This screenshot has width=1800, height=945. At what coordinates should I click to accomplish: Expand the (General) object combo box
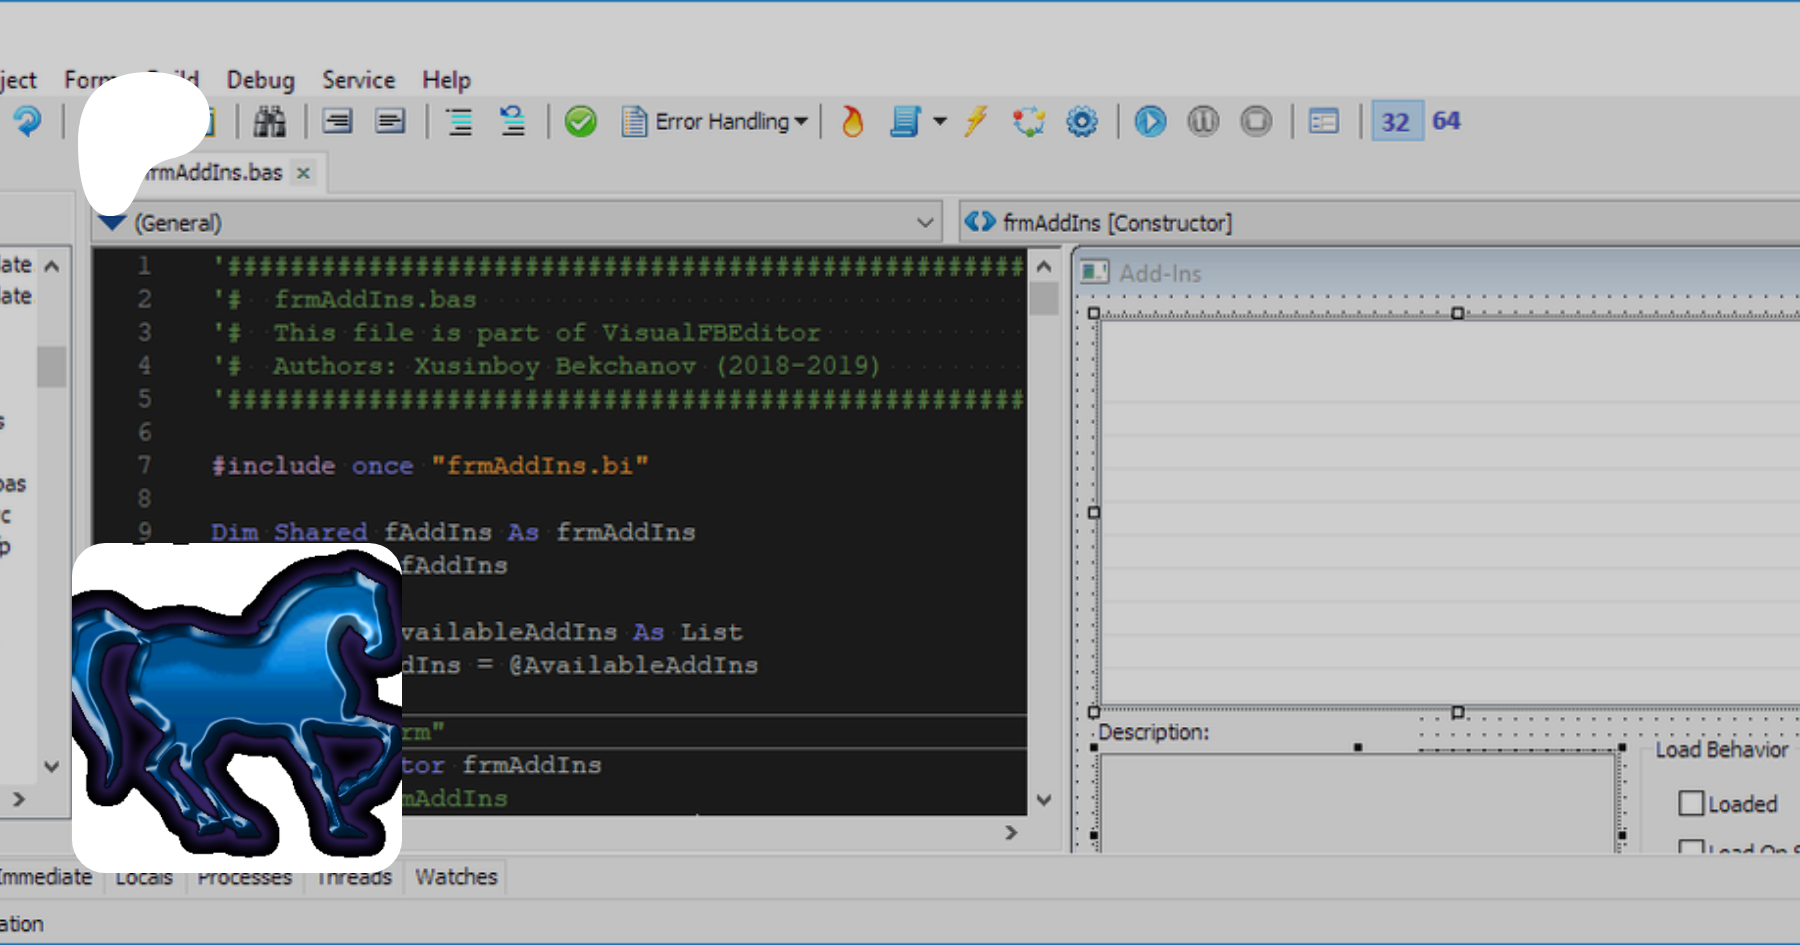[925, 223]
